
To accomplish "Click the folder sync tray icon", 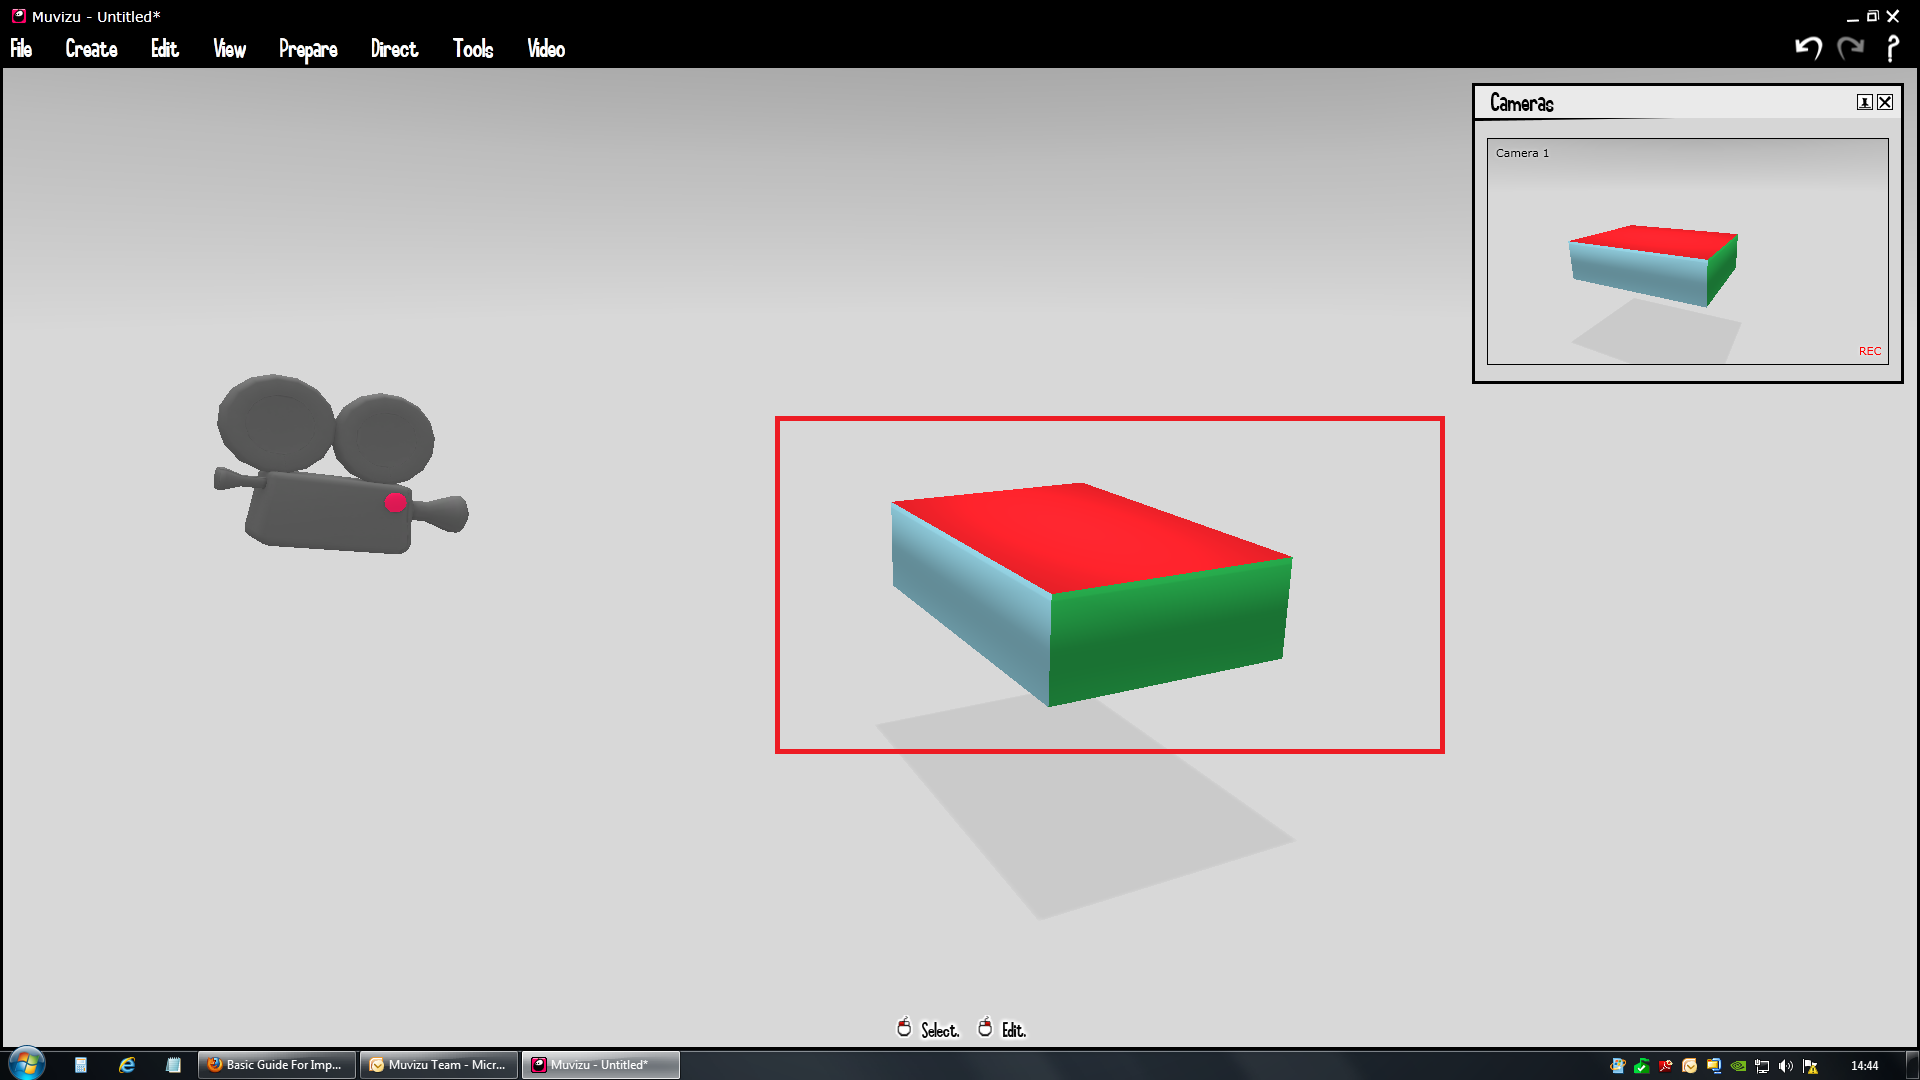I will 1713,1066.
